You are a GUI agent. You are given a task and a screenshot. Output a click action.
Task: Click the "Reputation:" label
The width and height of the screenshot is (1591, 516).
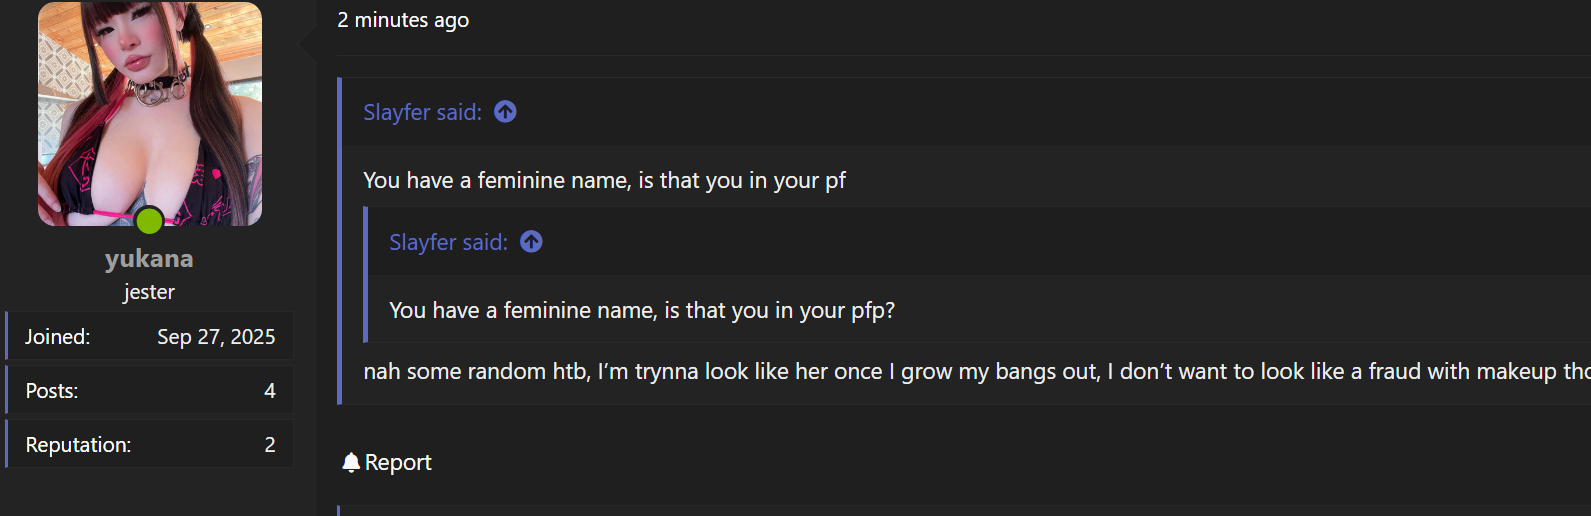[x=78, y=445]
